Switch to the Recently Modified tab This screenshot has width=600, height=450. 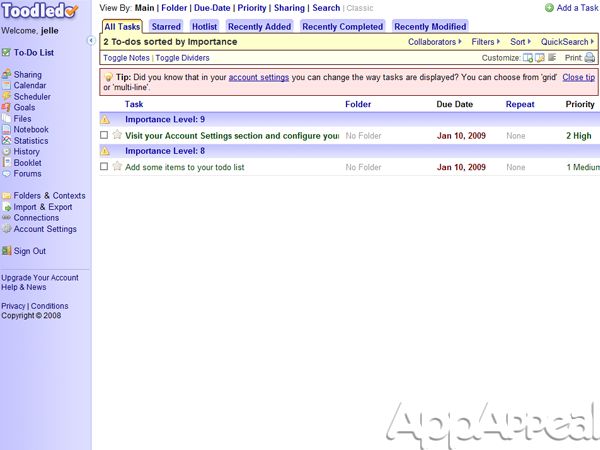(430, 27)
